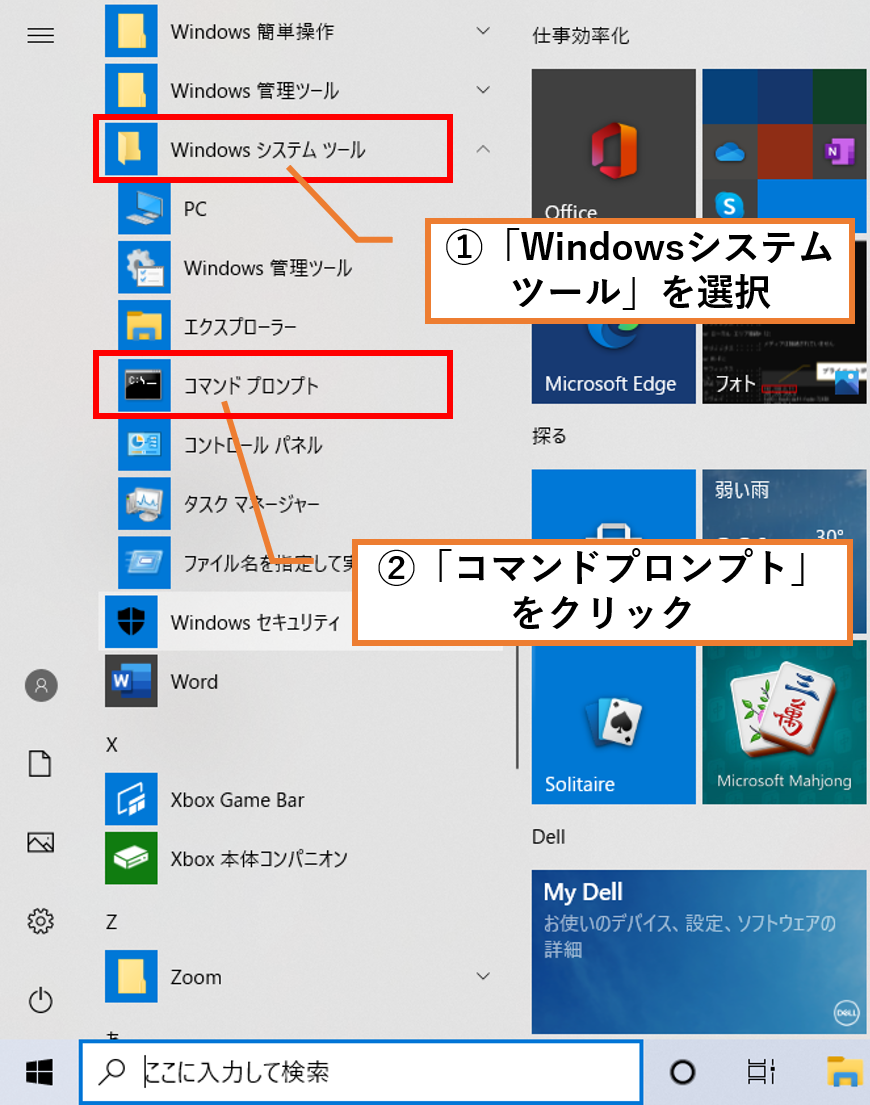Image resolution: width=870 pixels, height=1105 pixels.
Task: Open the Windows 管理ツール gear-checklist icon
Action: pos(144,268)
